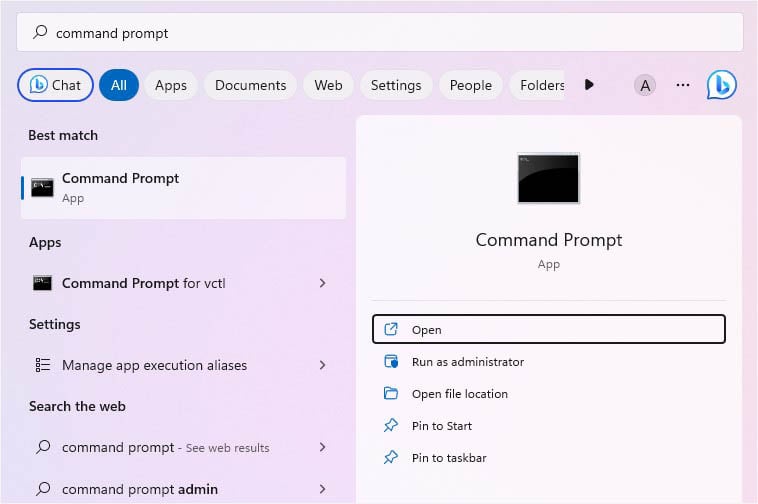The height and width of the screenshot is (504, 758).
Task: Expand the Manage app execution aliases chevron
Action: pos(322,365)
